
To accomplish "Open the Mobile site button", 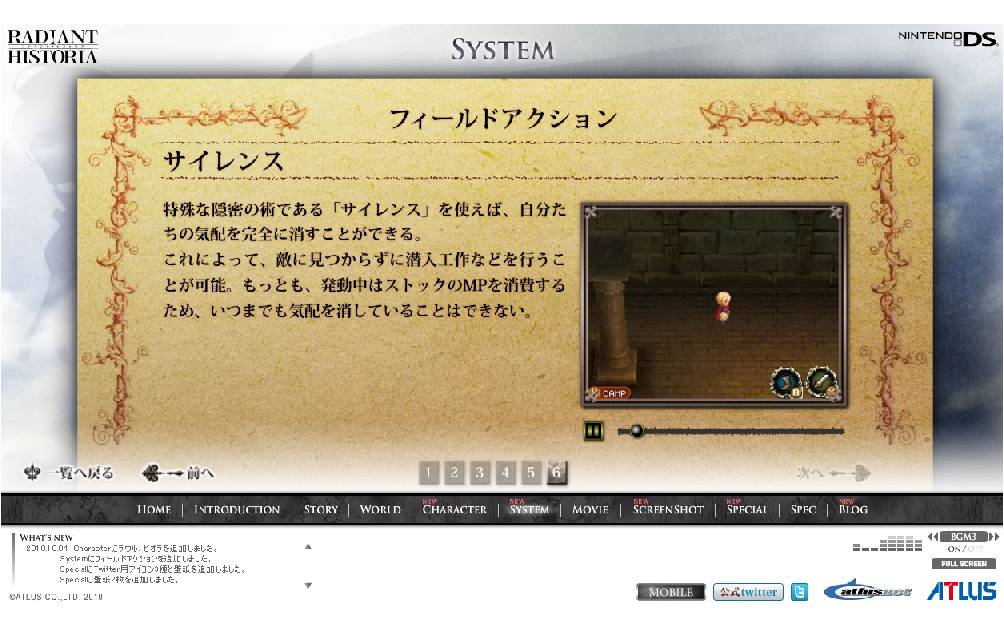I will [x=671, y=592].
